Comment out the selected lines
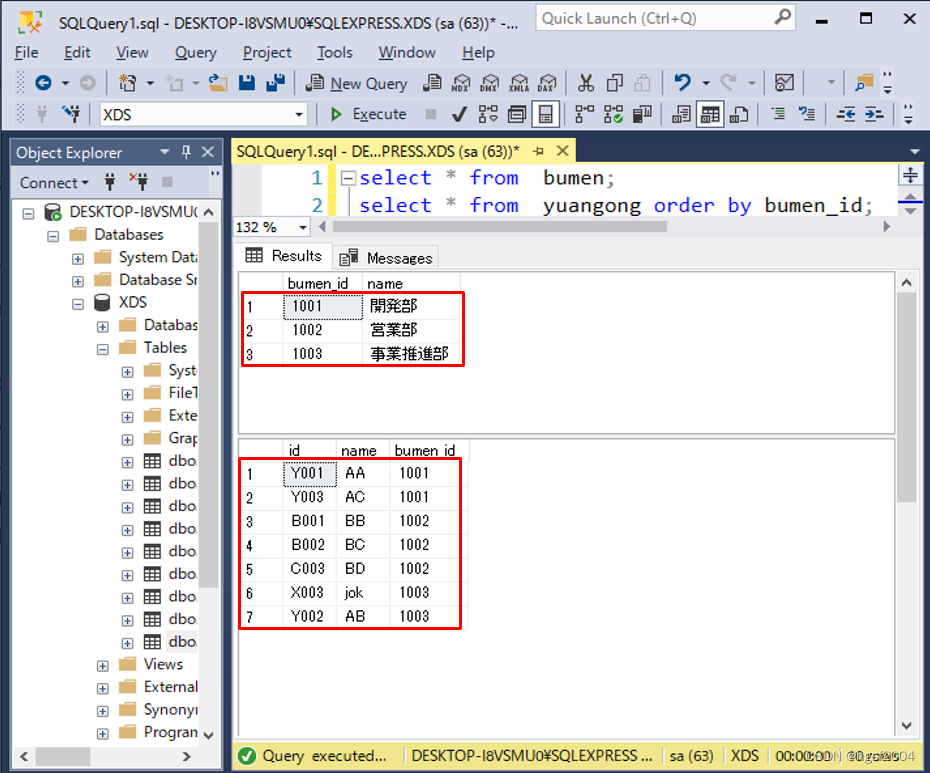This screenshot has height=773, width=930. [777, 114]
